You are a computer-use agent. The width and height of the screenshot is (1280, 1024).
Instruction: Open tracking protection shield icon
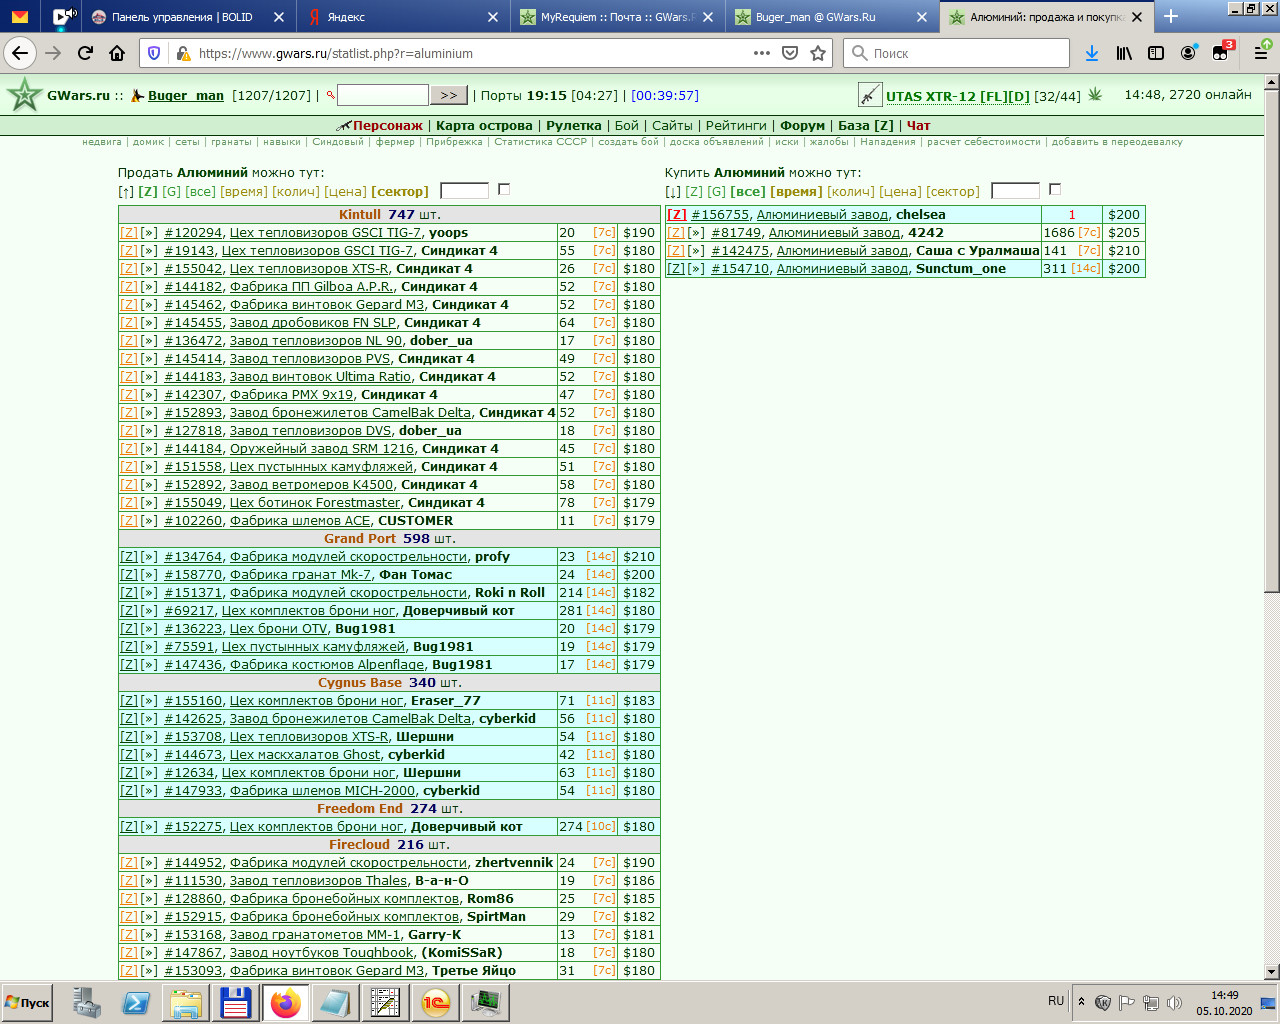pyautogui.click(x=153, y=53)
